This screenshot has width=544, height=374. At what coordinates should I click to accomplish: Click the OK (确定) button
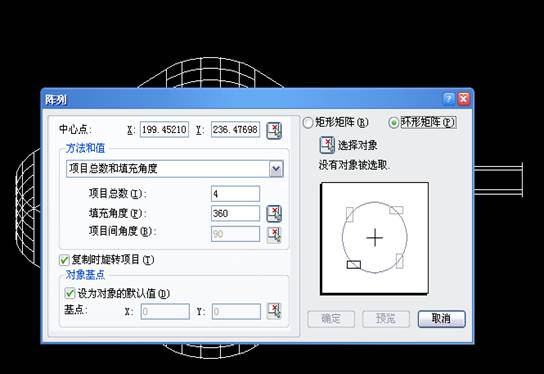(331, 319)
